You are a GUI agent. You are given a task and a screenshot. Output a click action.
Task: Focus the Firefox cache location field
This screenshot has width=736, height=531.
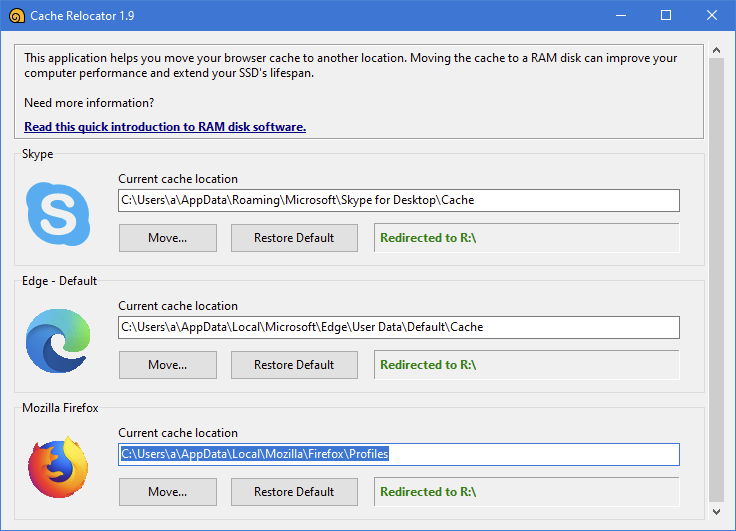coord(399,454)
